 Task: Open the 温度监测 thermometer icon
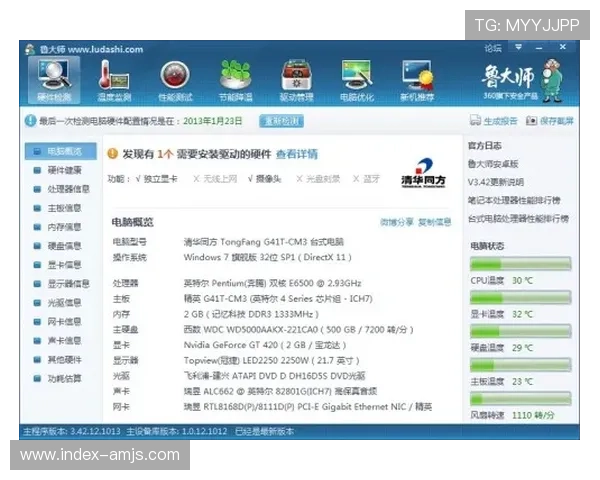pyautogui.click(x=114, y=80)
